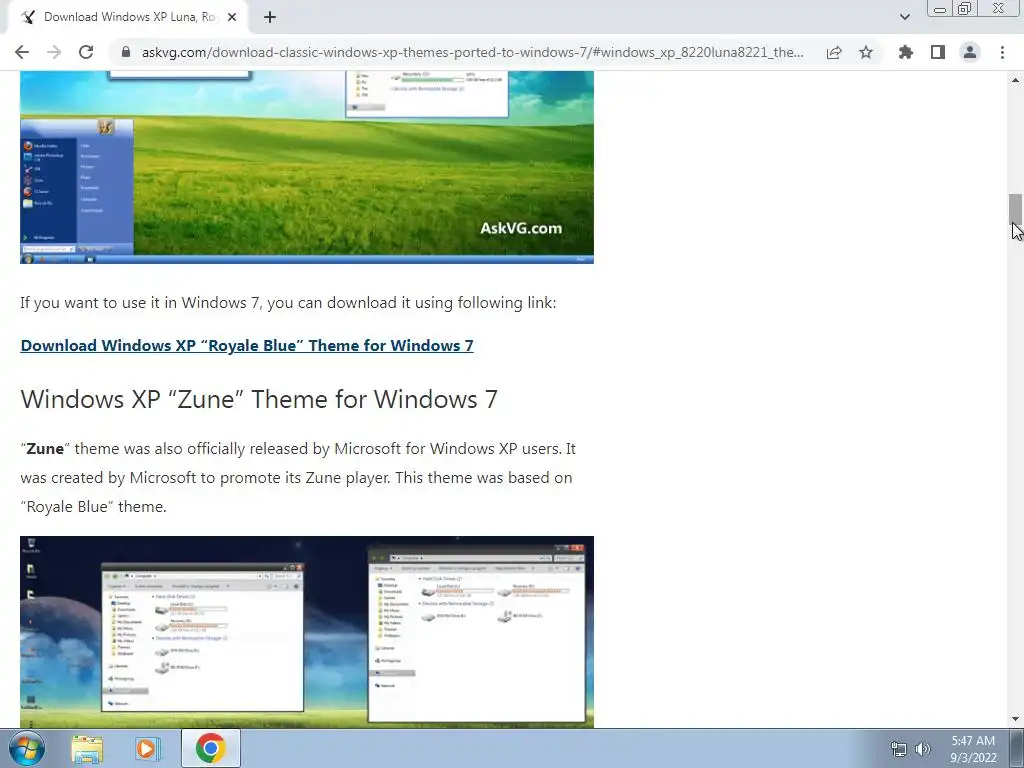Open the taskbar clock and date
Screen dimensions: 1024x768
pyautogui.click(x=973, y=749)
